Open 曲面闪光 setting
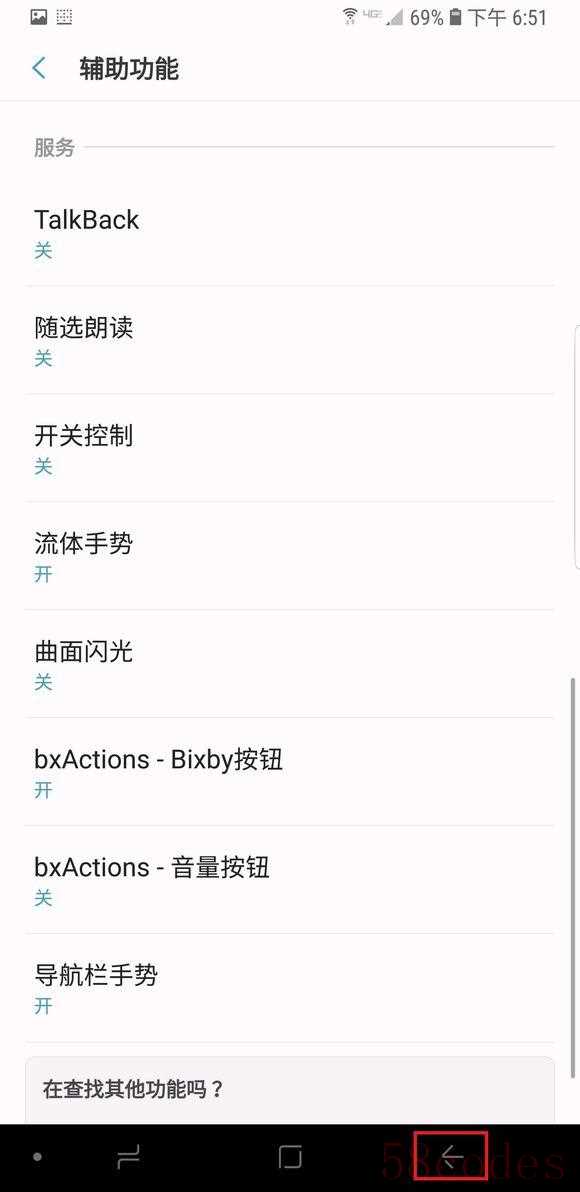 [290, 664]
